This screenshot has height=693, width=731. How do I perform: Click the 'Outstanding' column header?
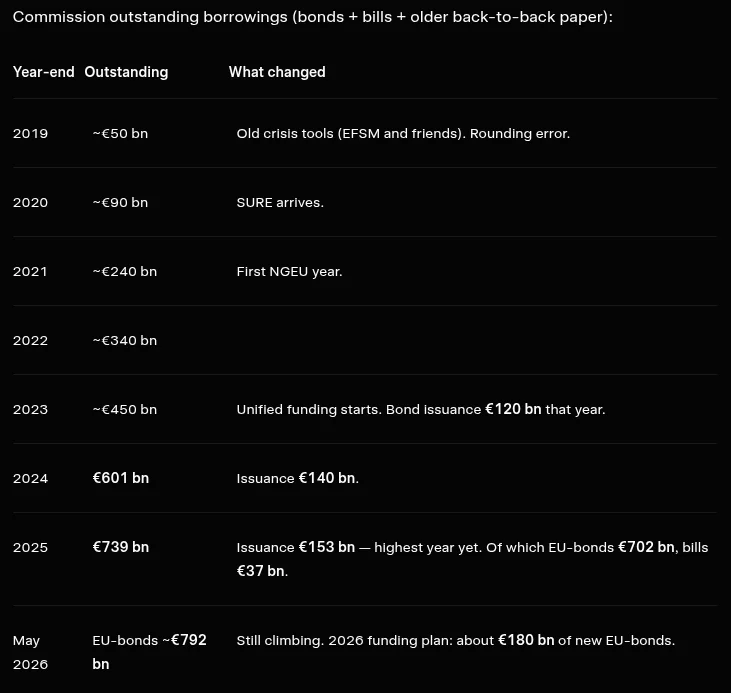pos(126,72)
